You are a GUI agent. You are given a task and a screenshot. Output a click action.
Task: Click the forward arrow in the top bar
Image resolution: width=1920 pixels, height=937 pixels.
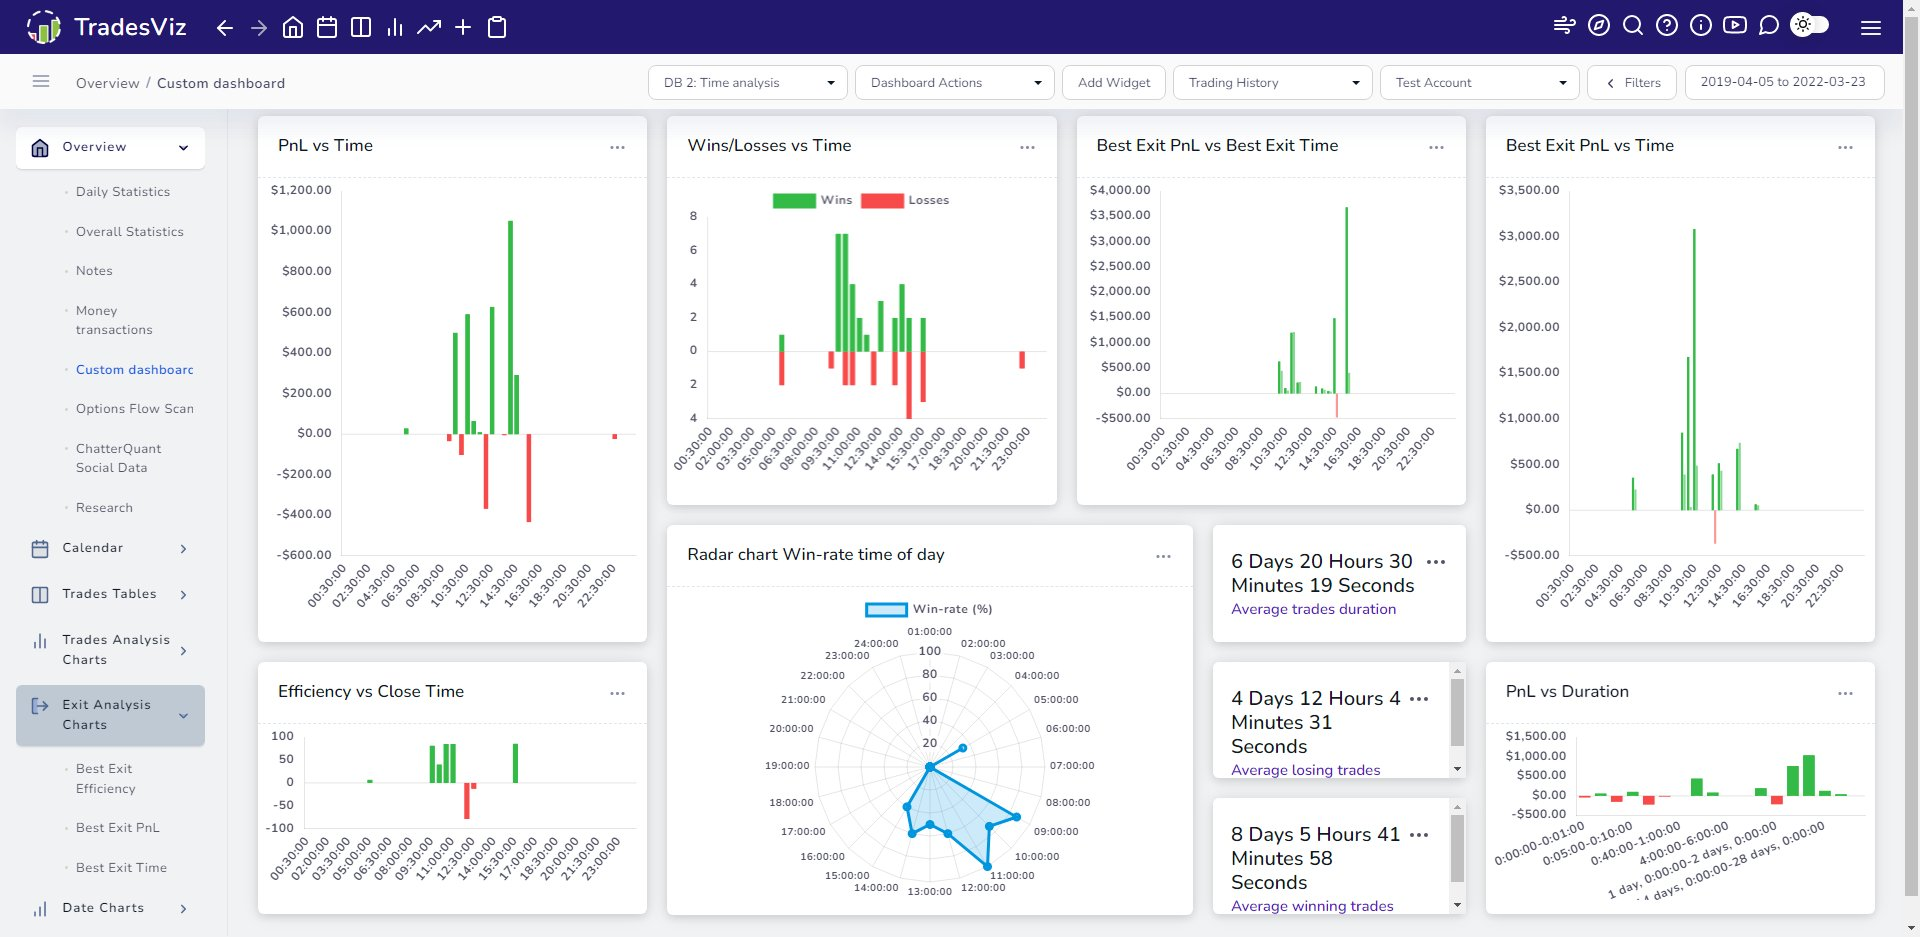tap(259, 27)
